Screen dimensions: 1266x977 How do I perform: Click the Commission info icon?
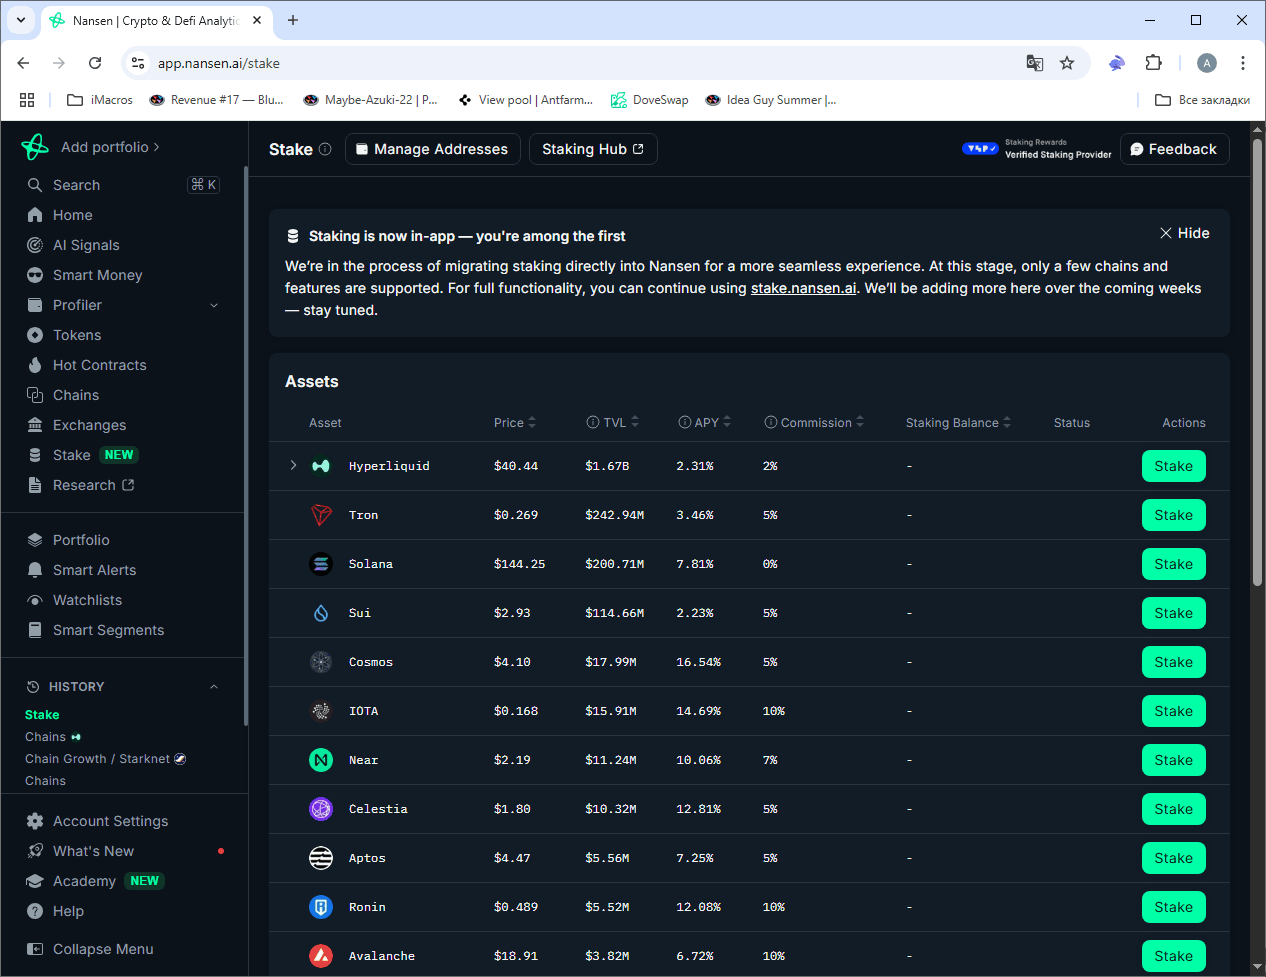[x=771, y=423]
